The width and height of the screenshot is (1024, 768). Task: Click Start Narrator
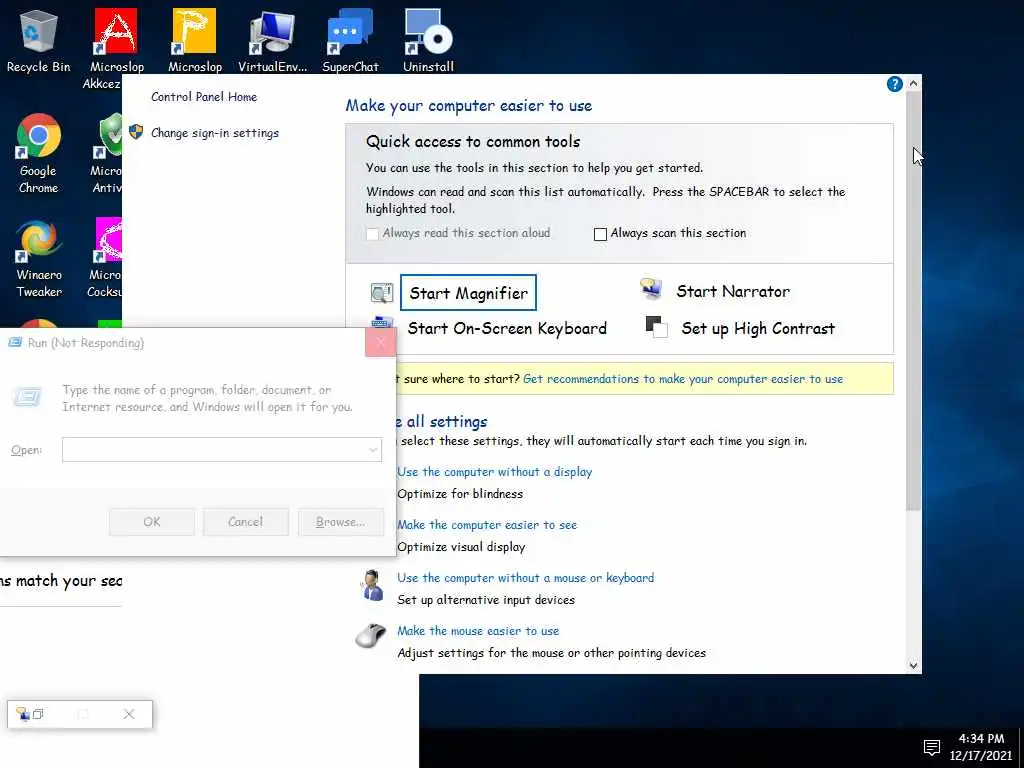pos(733,291)
